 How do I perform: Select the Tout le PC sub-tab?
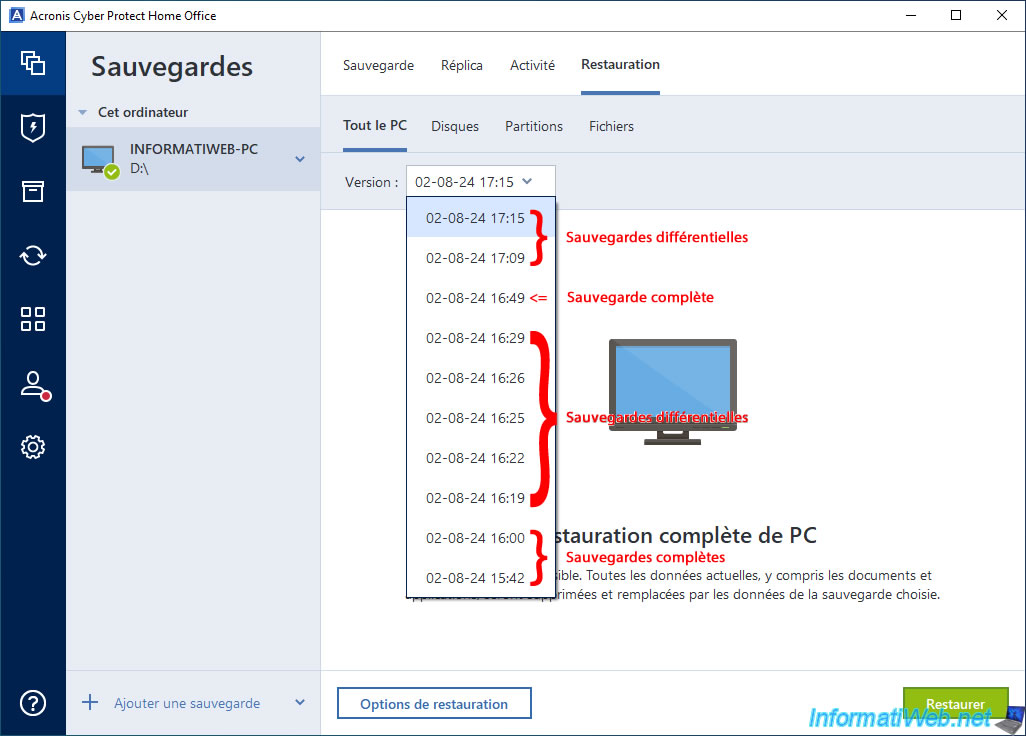(x=375, y=126)
